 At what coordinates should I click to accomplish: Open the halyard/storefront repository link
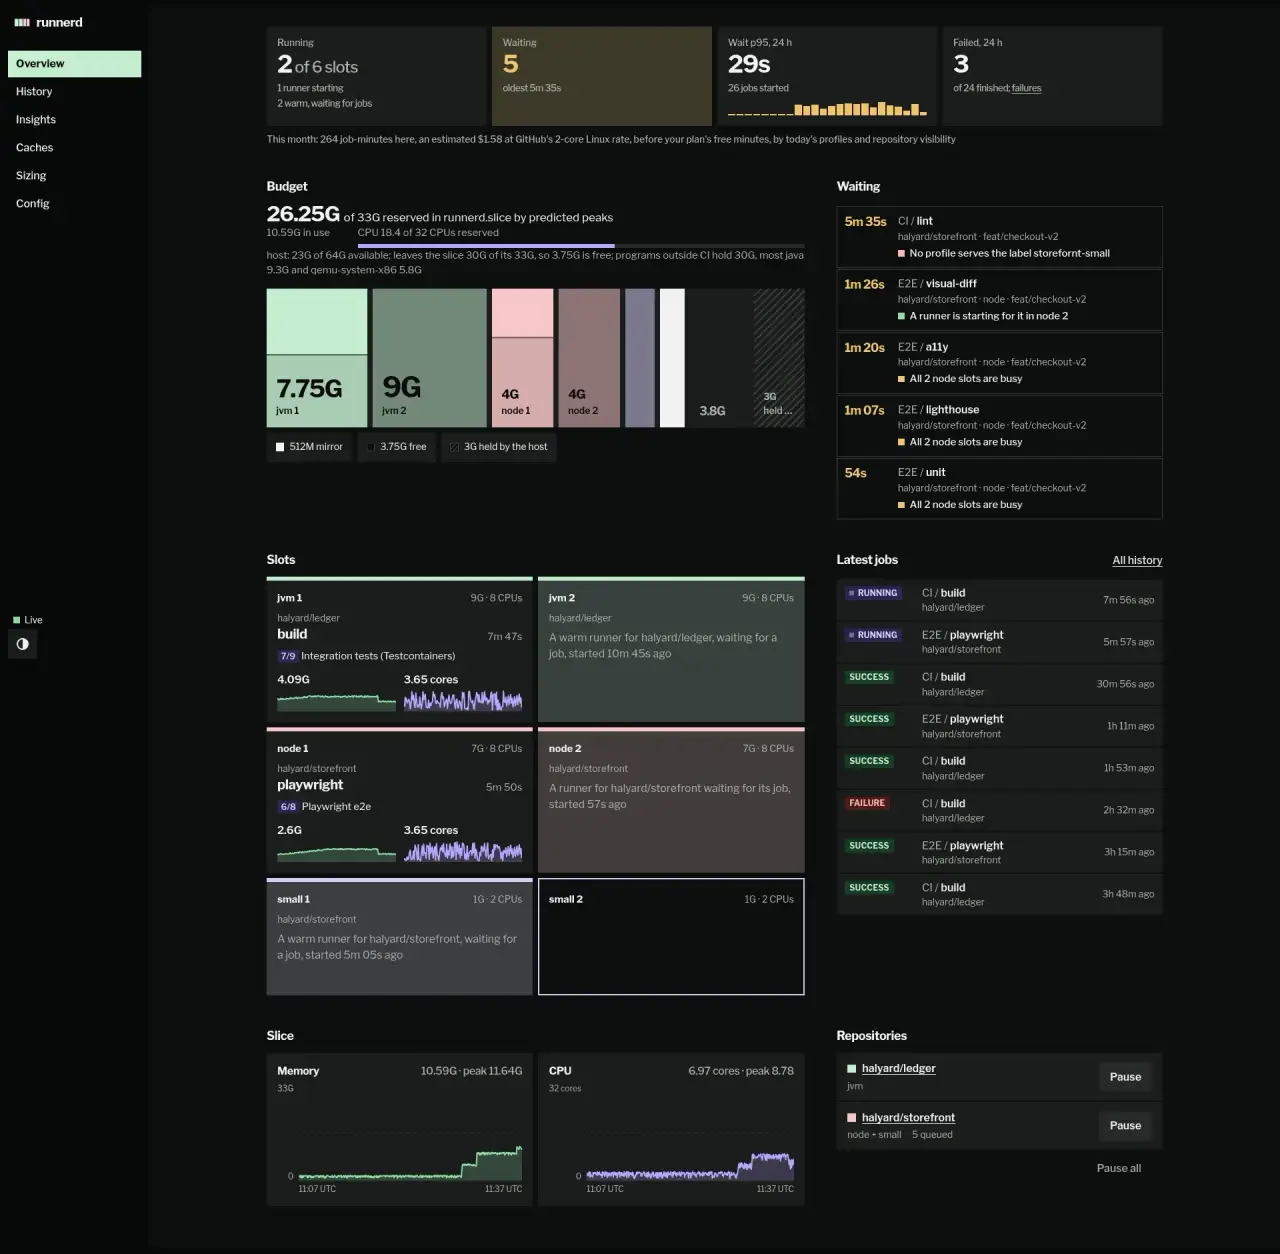coord(908,1118)
